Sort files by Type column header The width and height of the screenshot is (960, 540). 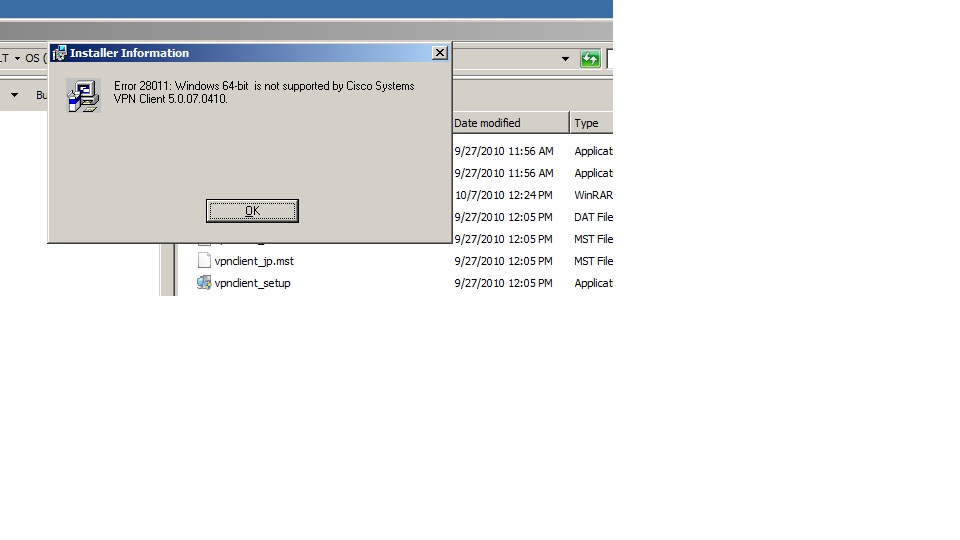(x=591, y=122)
